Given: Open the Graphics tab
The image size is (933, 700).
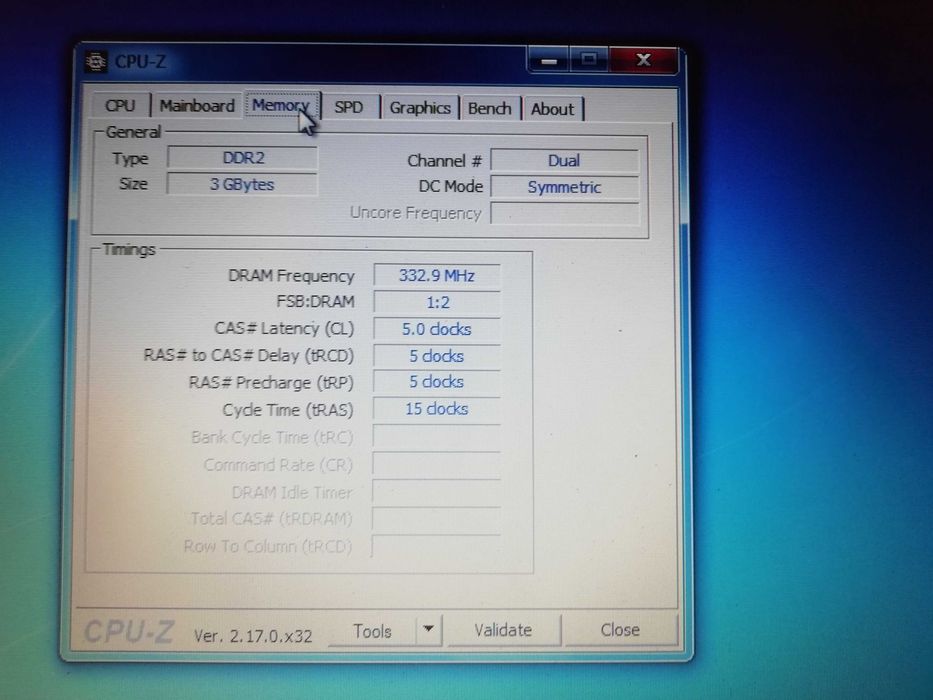Looking at the screenshot, I should (420, 108).
